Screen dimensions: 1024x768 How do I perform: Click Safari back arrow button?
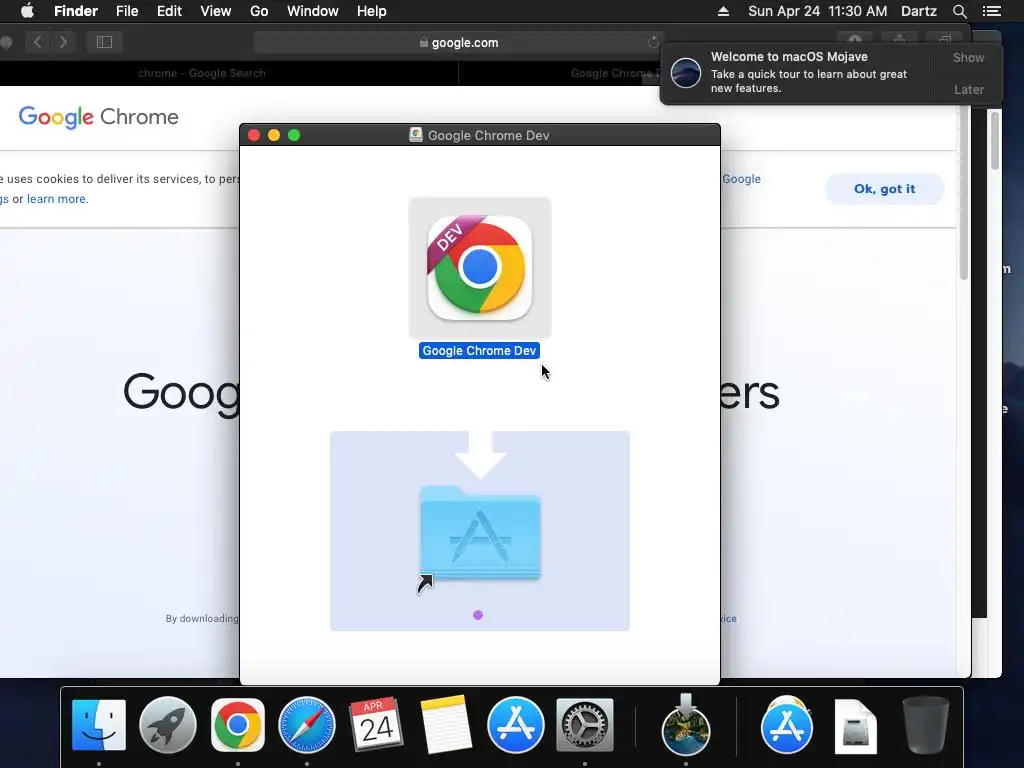coord(38,42)
